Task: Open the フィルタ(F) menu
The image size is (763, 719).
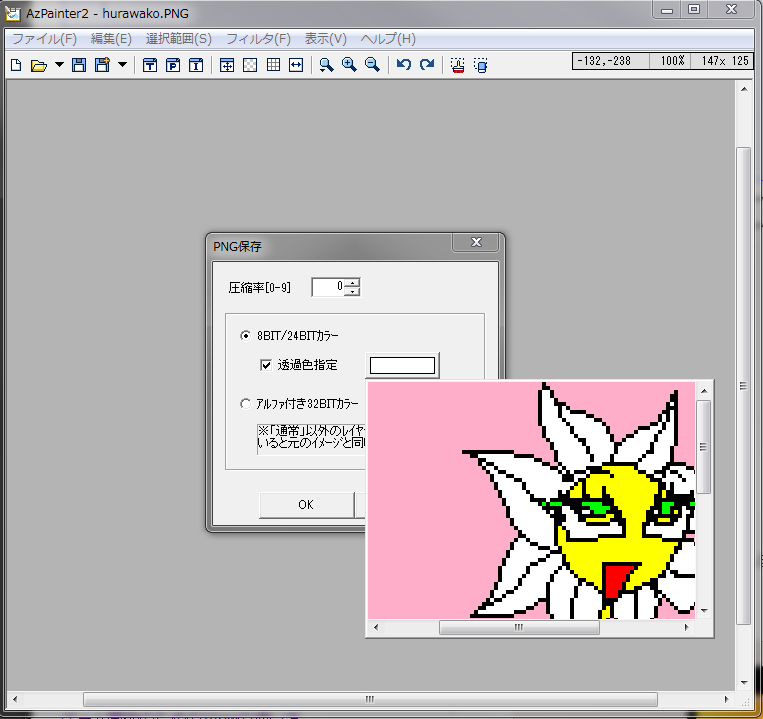Action: pos(258,39)
